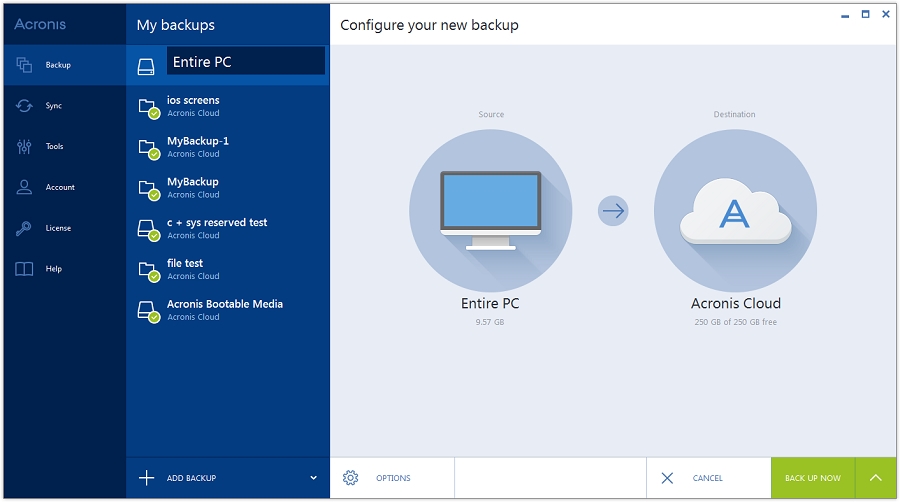Click the folder icon for ios screens backup
Image resolution: width=900 pixels, height=502 pixels.
click(148, 108)
